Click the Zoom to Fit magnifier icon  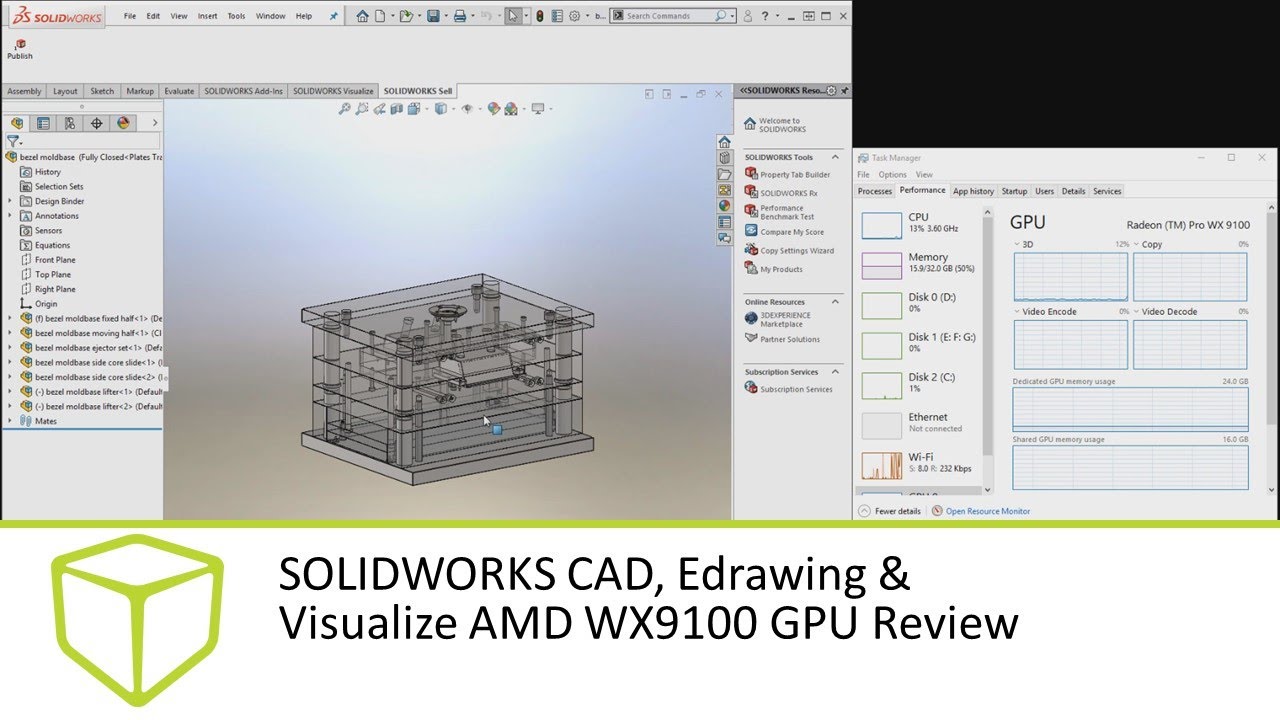[x=344, y=109]
